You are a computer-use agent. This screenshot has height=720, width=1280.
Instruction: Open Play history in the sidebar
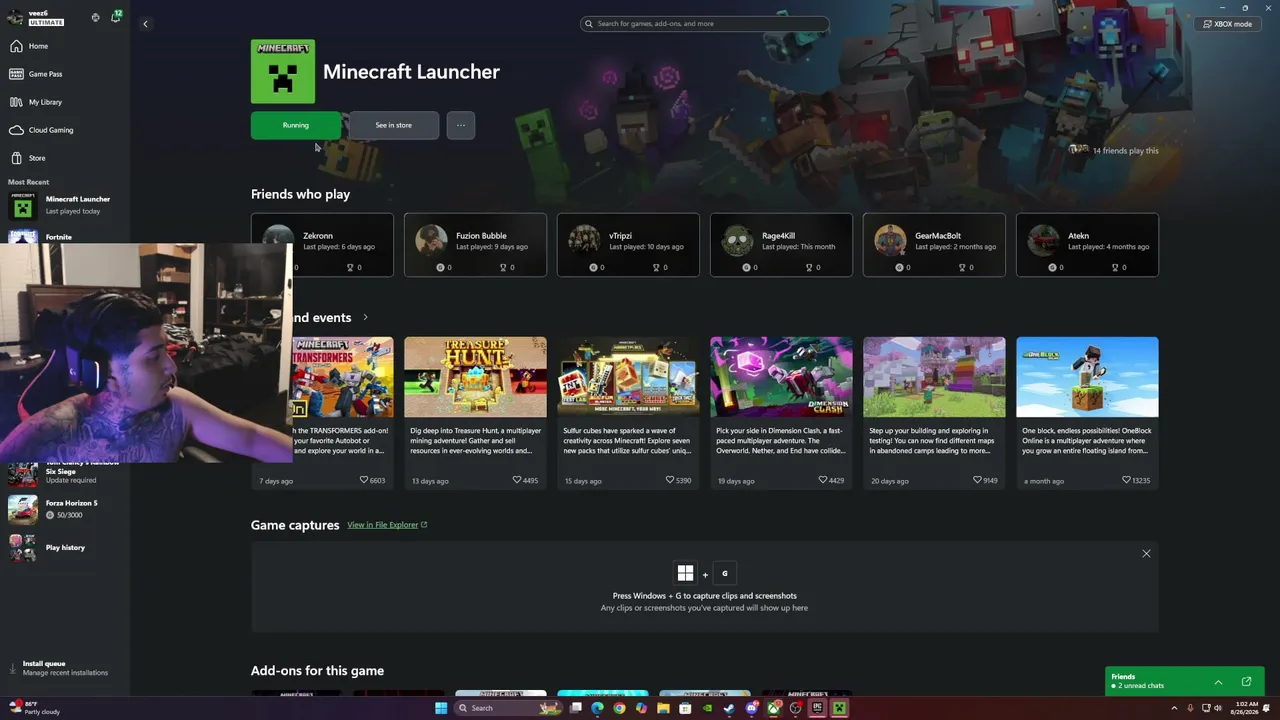(64, 548)
